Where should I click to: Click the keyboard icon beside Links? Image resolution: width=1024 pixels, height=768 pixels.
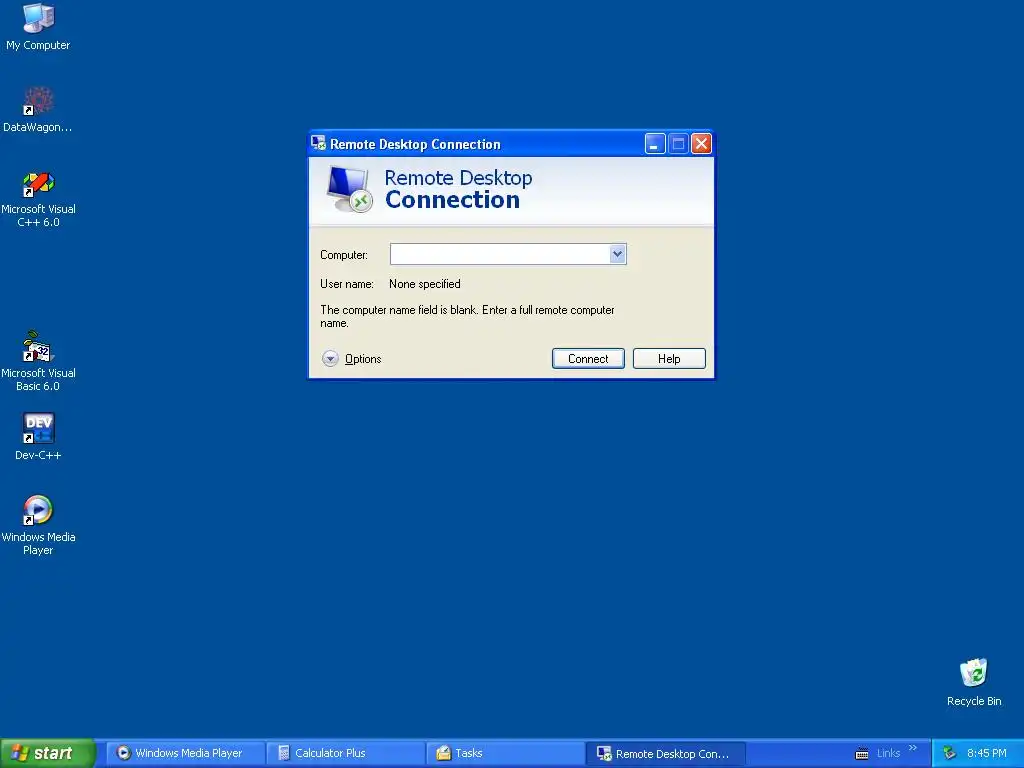coord(862,754)
